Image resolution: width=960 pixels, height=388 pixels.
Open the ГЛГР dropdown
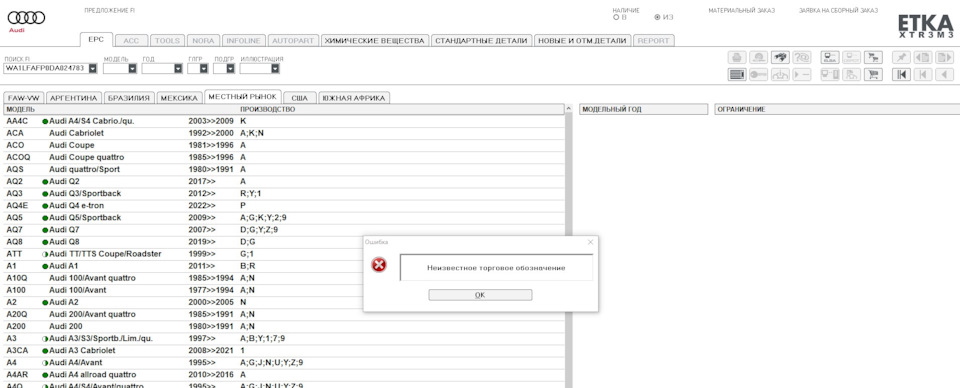[x=204, y=69]
